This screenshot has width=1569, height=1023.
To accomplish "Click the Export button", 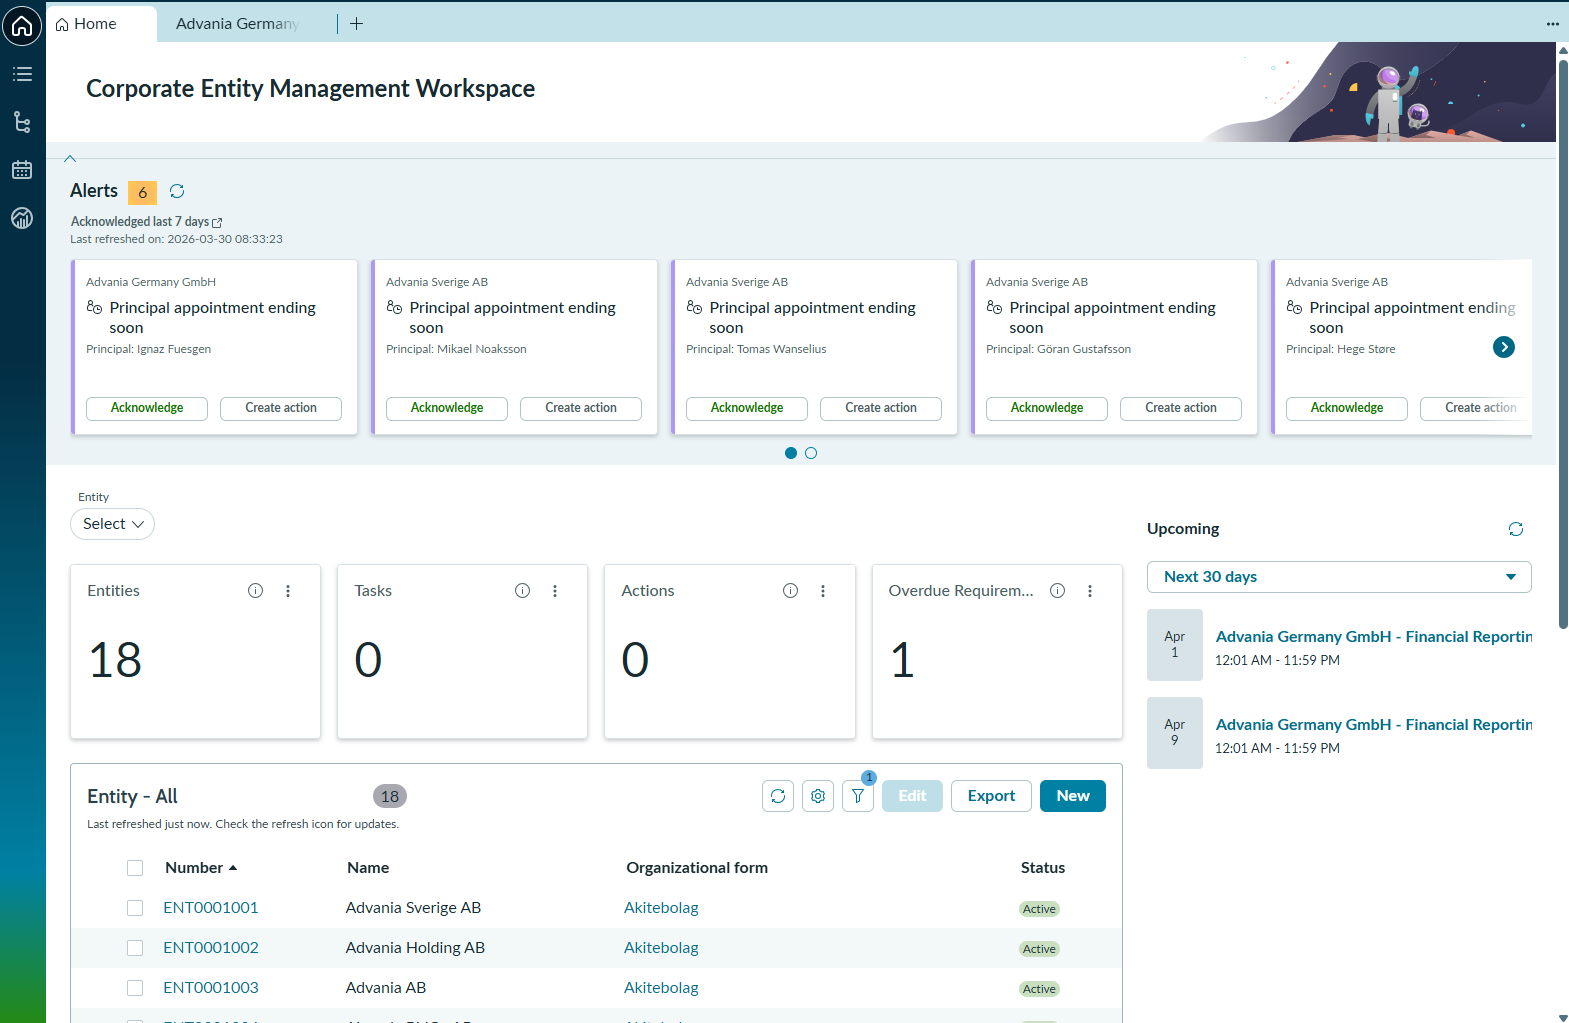I will pyautogui.click(x=991, y=796).
